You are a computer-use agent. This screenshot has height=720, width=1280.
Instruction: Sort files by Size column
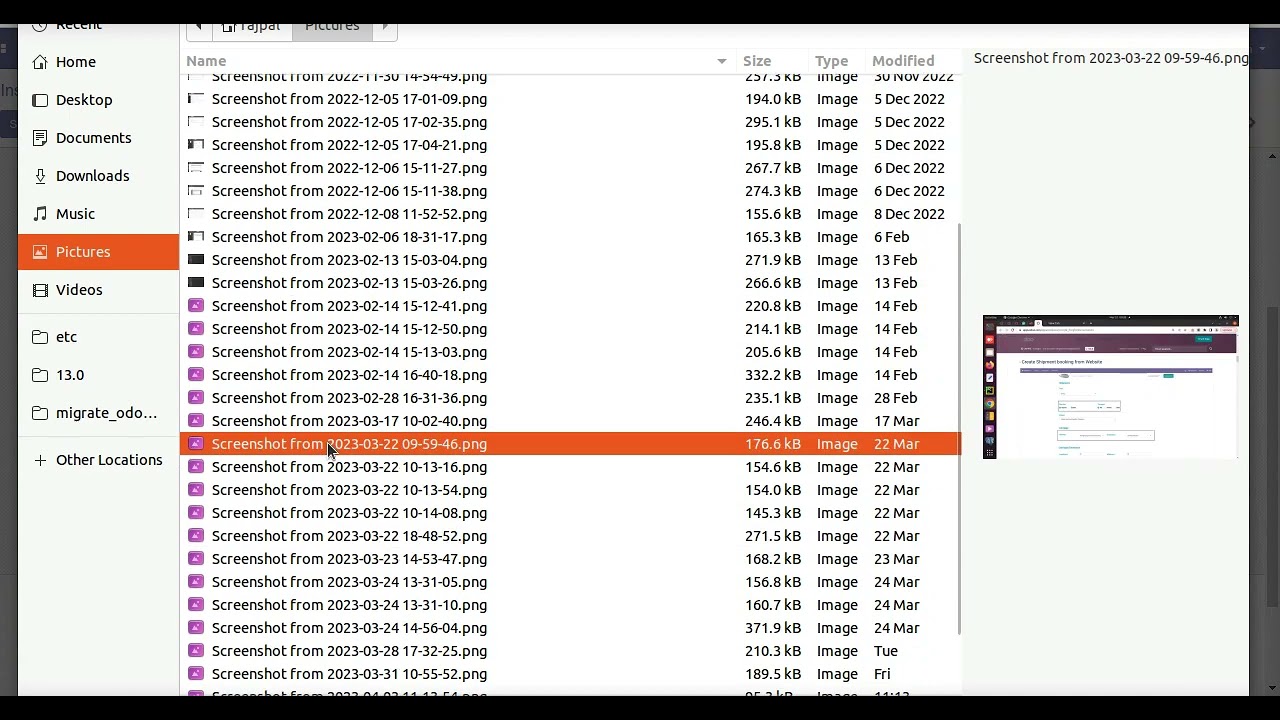pyautogui.click(x=757, y=61)
